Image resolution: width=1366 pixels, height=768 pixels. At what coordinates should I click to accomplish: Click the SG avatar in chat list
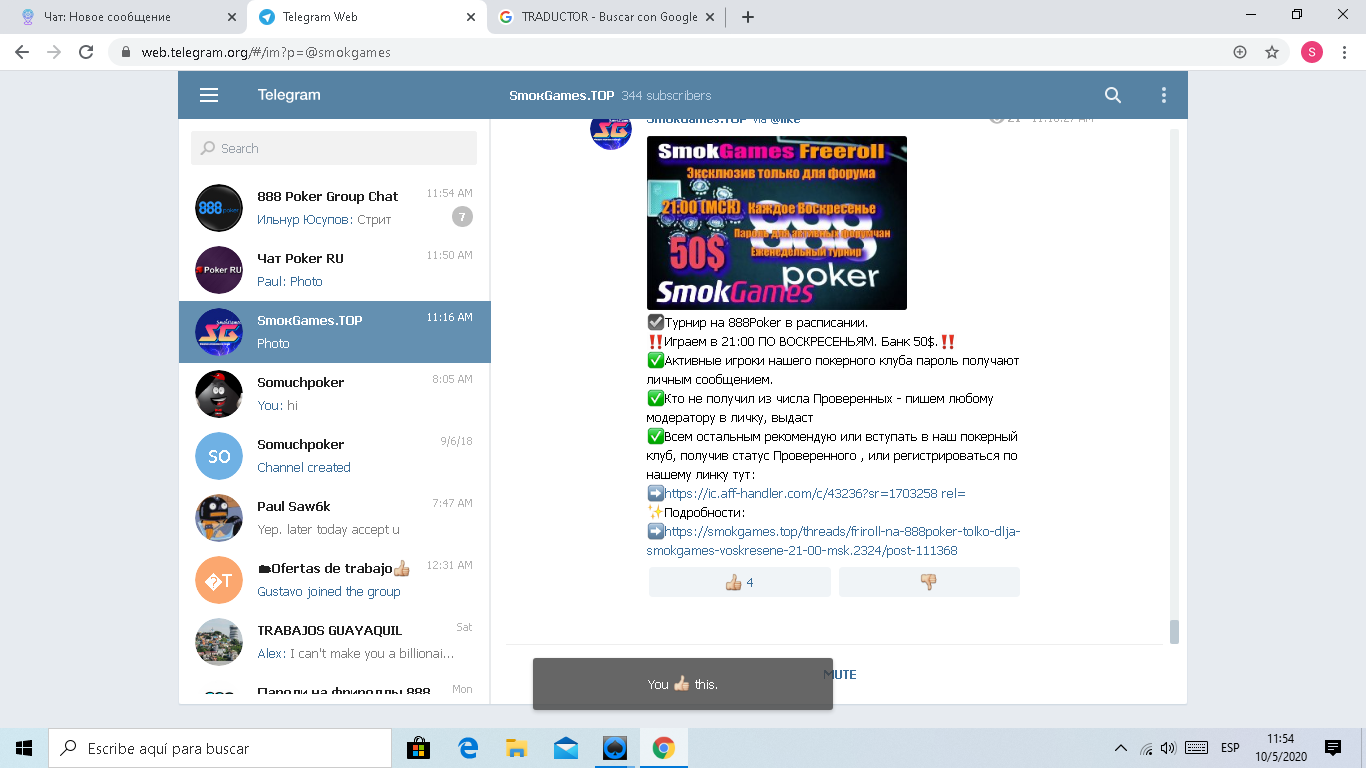219,332
